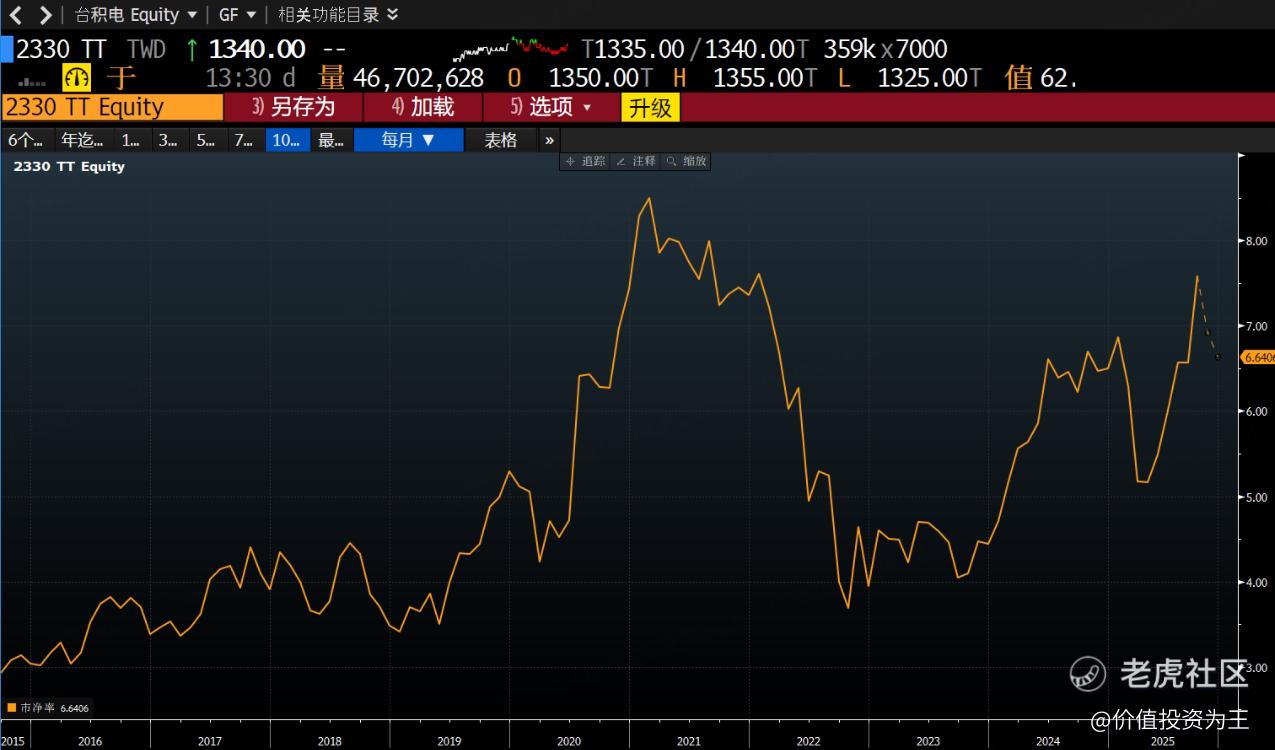
Task: Click the 市净率 6.6406 legend label
Action: pos(53,708)
